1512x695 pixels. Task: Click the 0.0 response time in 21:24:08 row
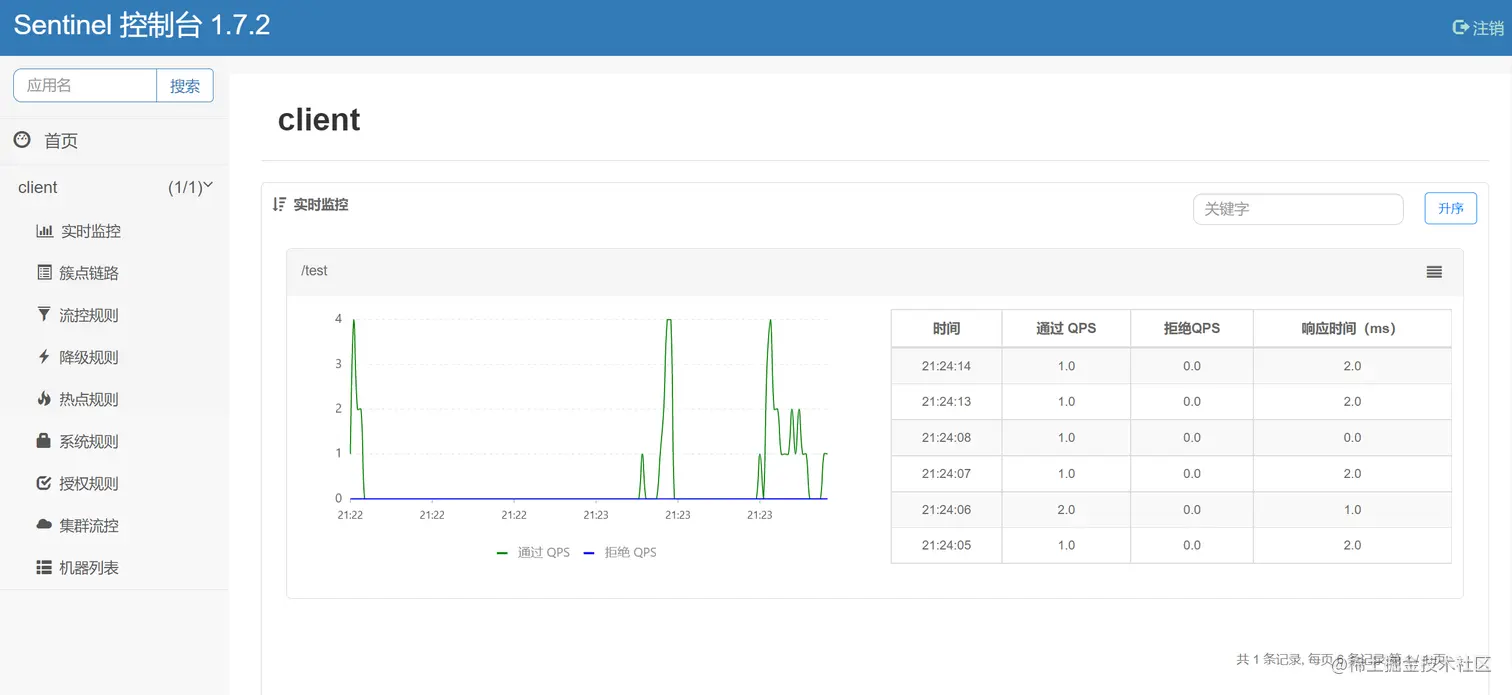coord(1352,438)
